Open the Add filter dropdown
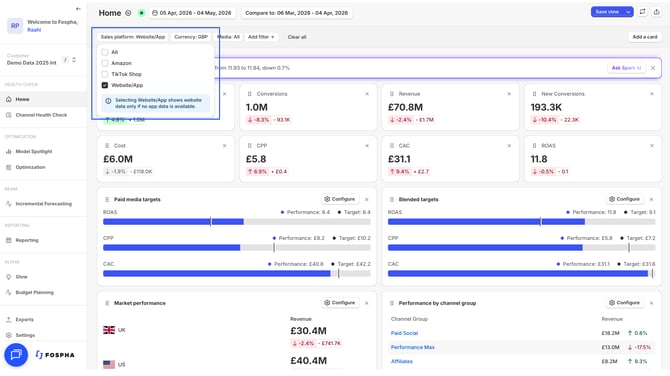Screen dimensions: 670x376 [261, 37]
